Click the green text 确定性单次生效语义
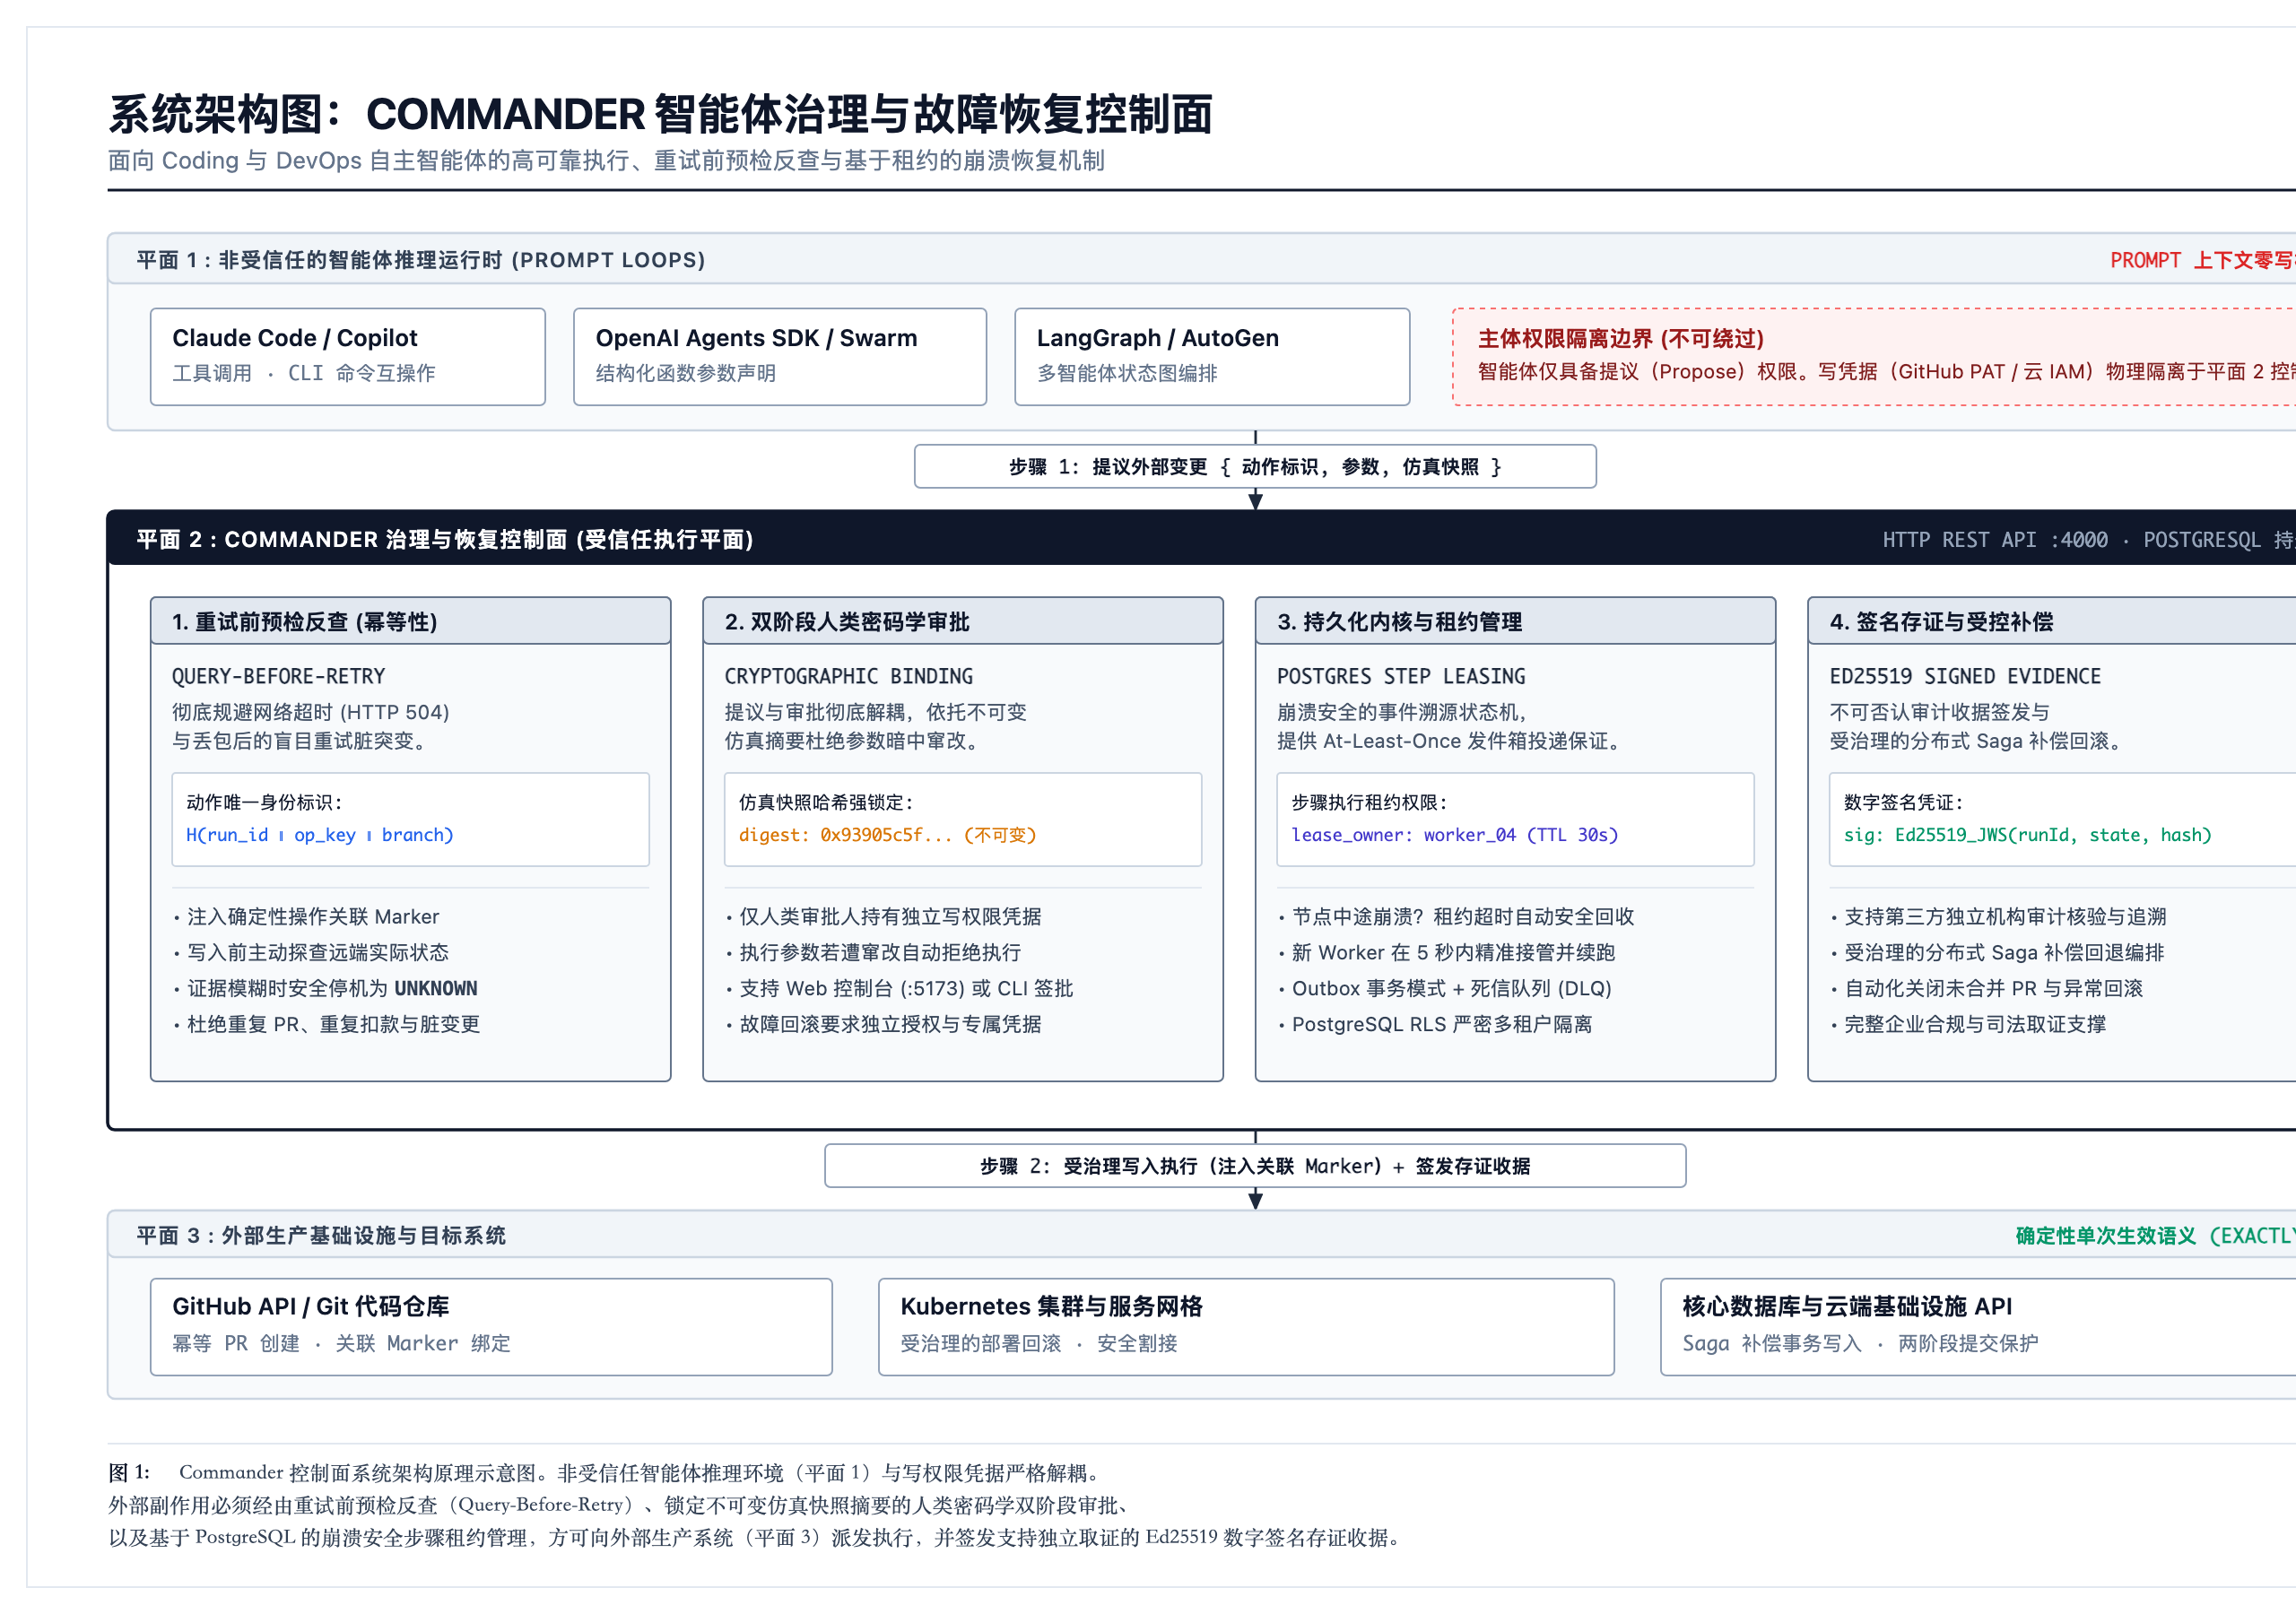2296x1614 pixels. pos(2105,1235)
